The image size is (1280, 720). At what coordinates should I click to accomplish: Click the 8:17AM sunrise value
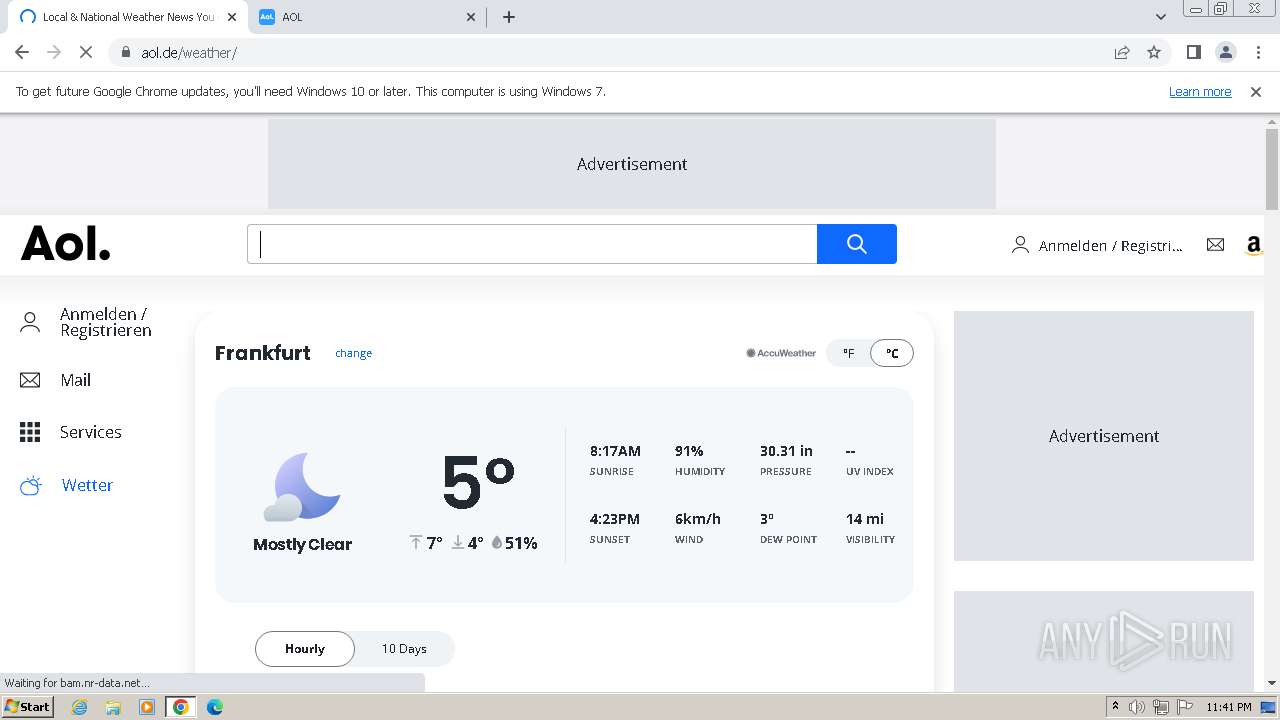pyautogui.click(x=615, y=451)
